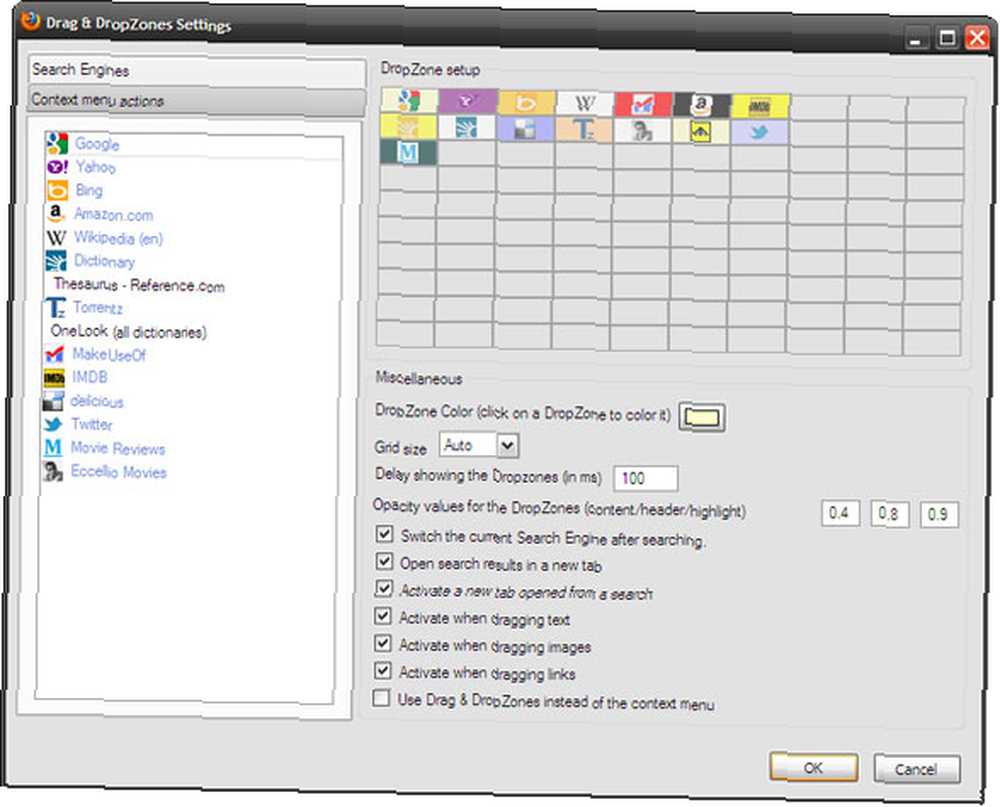
Task: Click the delay field showing 100
Action: [645, 478]
